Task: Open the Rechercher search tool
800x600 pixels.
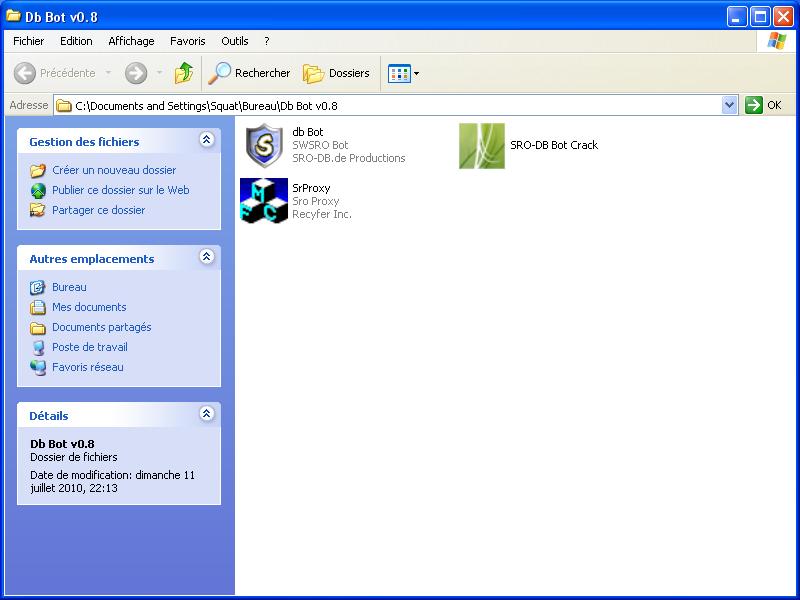Action: (249, 73)
